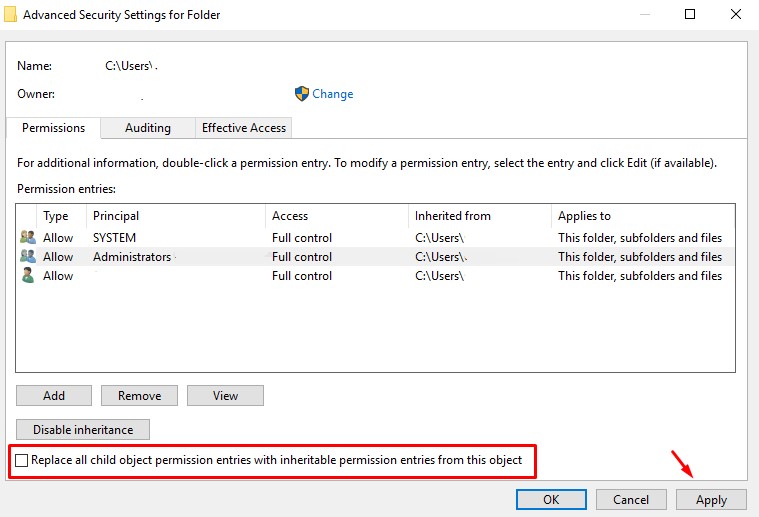The height and width of the screenshot is (517, 759).
Task: Click the Change owner link
Action: point(332,94)
